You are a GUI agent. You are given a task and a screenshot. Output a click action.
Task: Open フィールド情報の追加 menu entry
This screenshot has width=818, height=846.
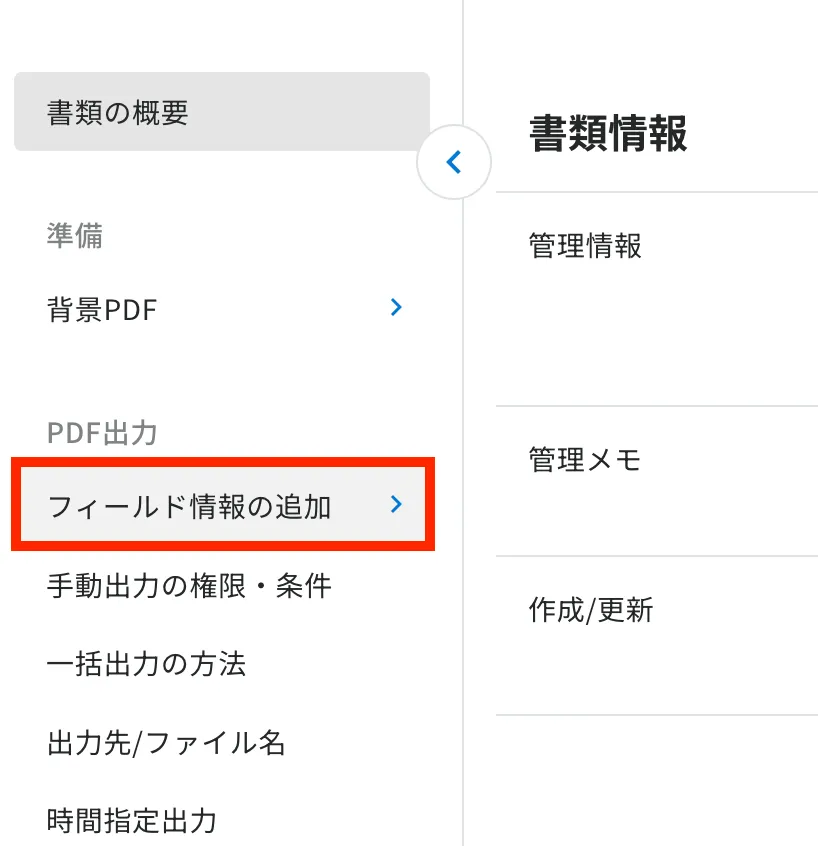(223, 504)
